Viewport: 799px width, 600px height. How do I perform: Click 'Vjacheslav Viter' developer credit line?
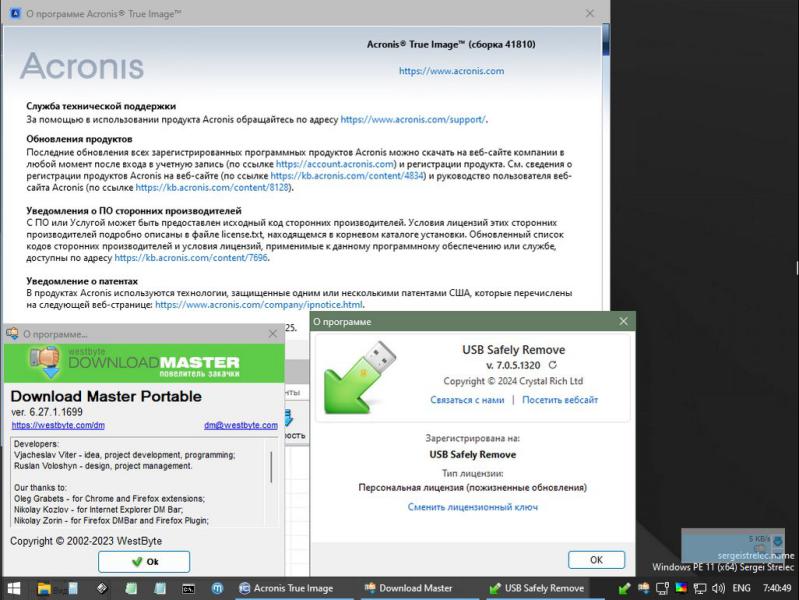pyautogui.click(x=125, y=455)
